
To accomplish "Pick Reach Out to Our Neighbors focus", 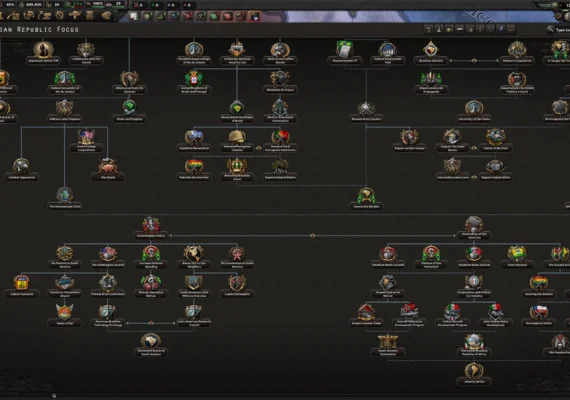I will (194, 257).
